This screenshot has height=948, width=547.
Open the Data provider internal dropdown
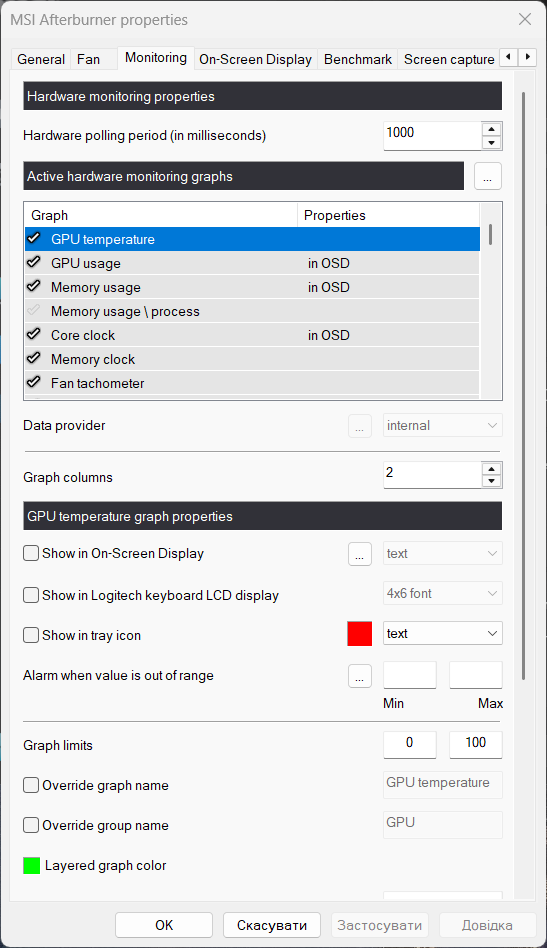(x=442, y=426)
